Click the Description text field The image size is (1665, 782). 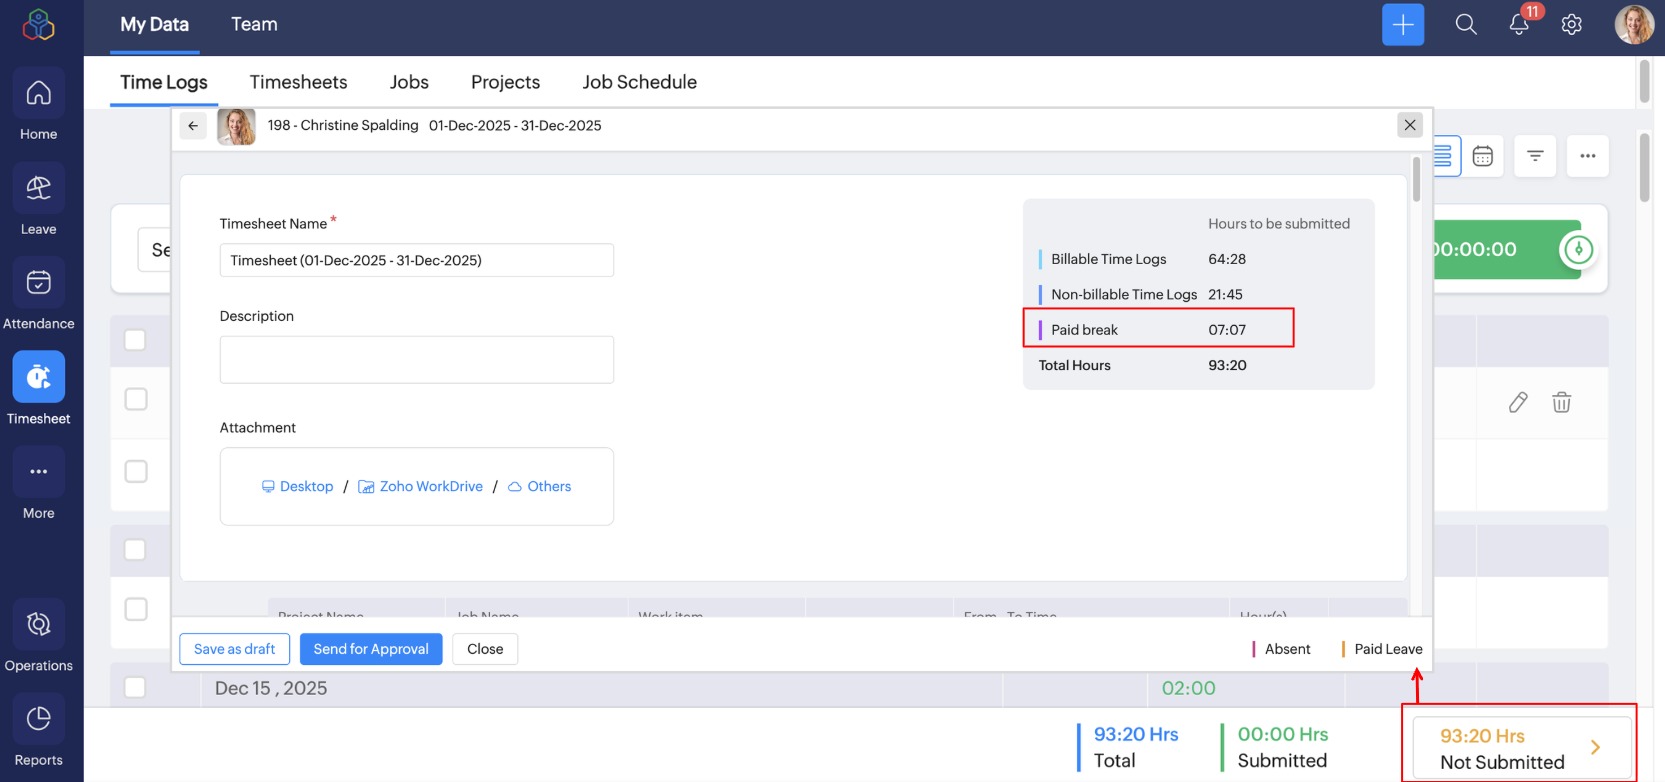(x=416, y=360)
